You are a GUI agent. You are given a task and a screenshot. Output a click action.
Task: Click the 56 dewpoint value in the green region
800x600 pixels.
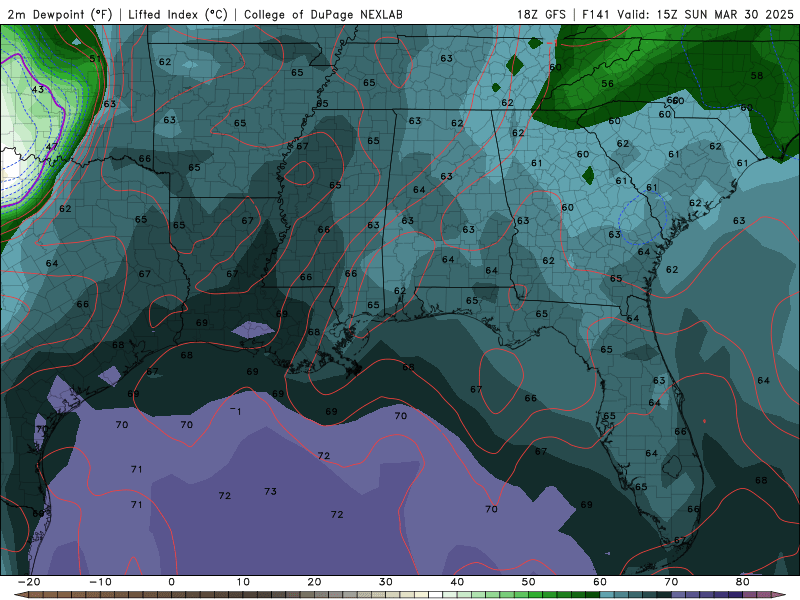[607, 84]
